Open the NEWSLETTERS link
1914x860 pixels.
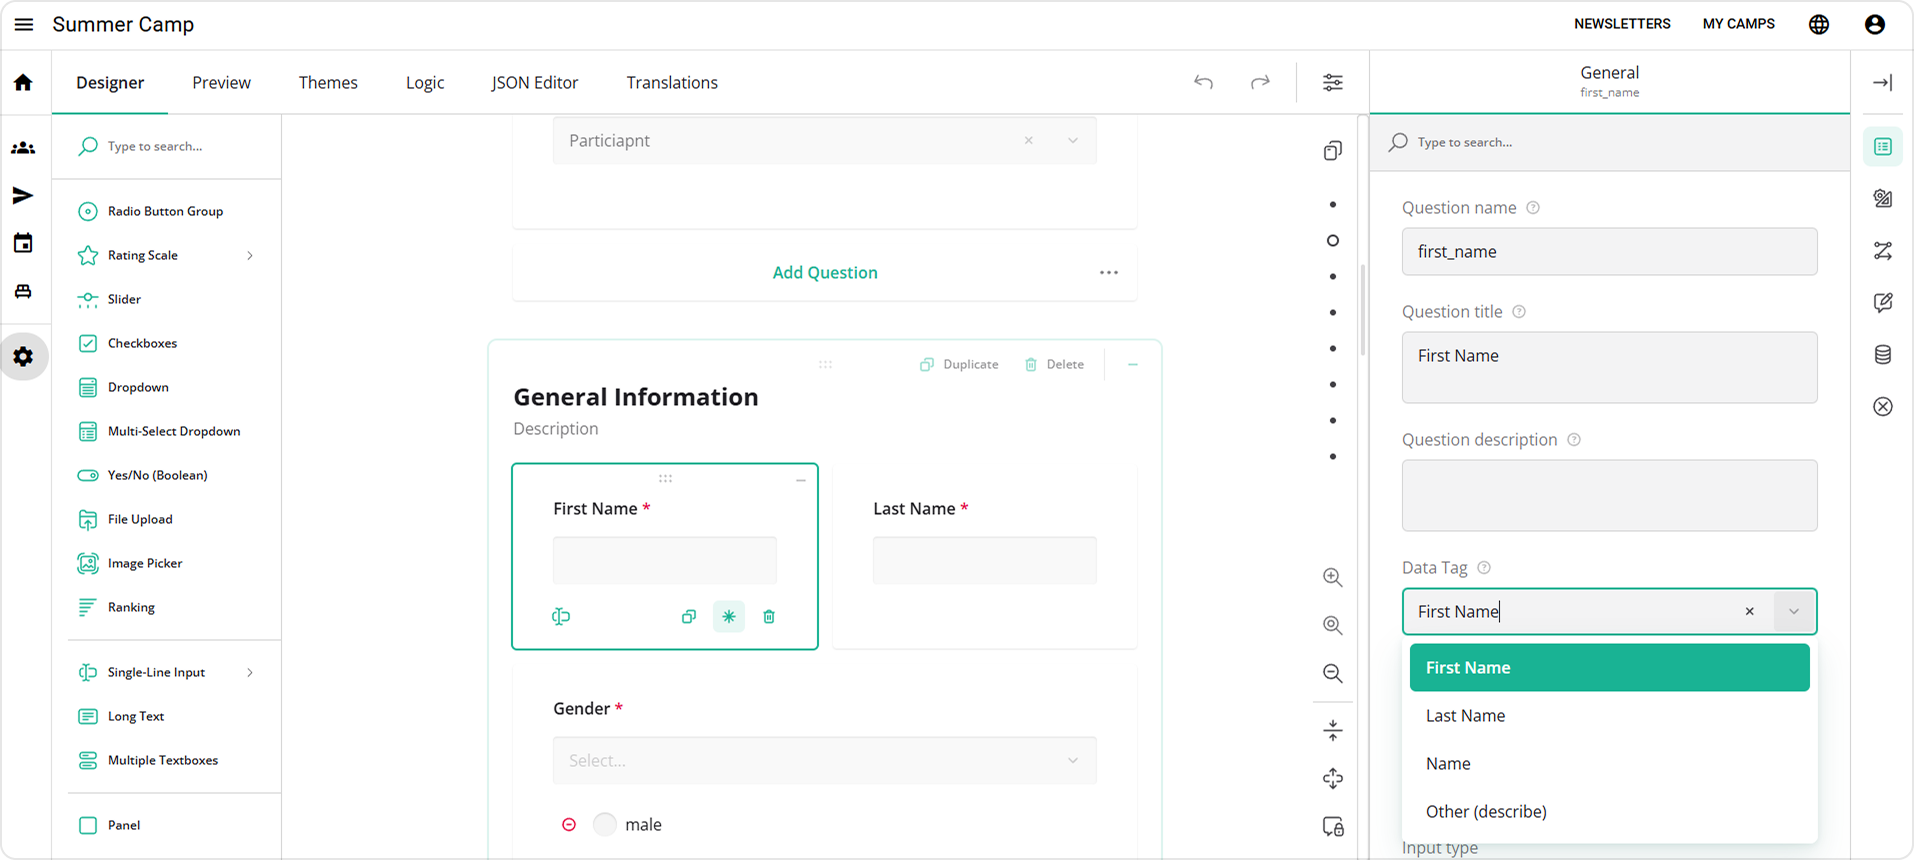pyautogui.click(x=1622, y=24)
